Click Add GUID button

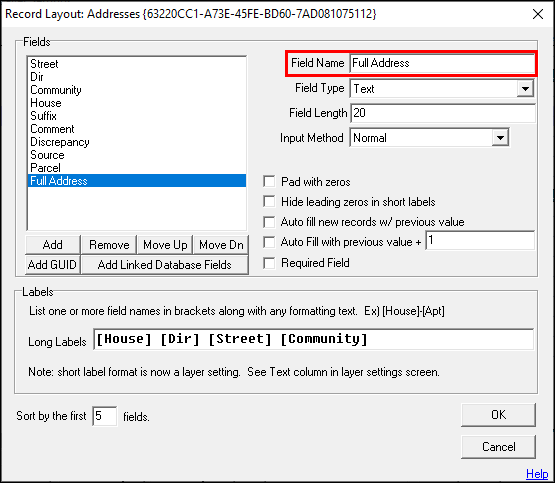53,265
